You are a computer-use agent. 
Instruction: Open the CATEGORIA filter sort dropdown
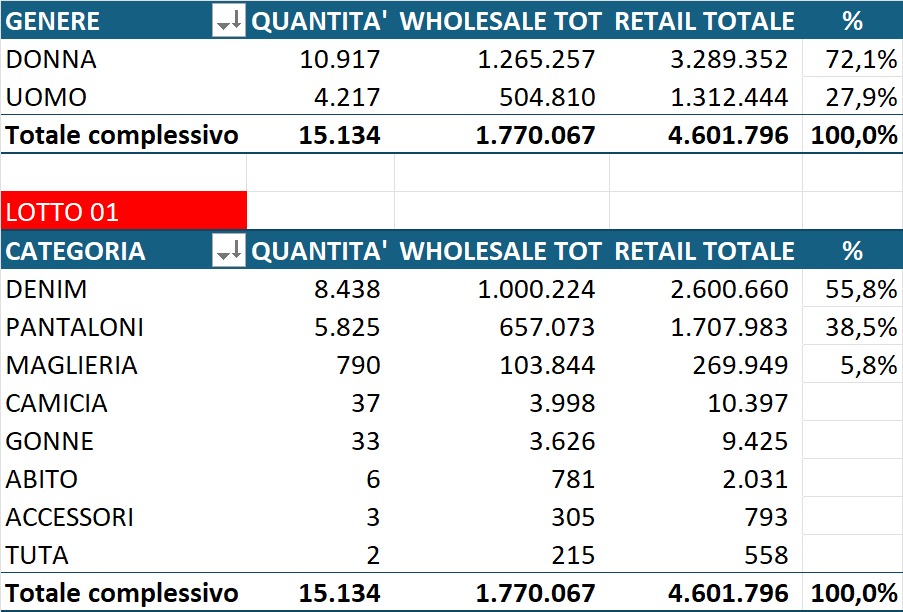click(x=228, y=251)
